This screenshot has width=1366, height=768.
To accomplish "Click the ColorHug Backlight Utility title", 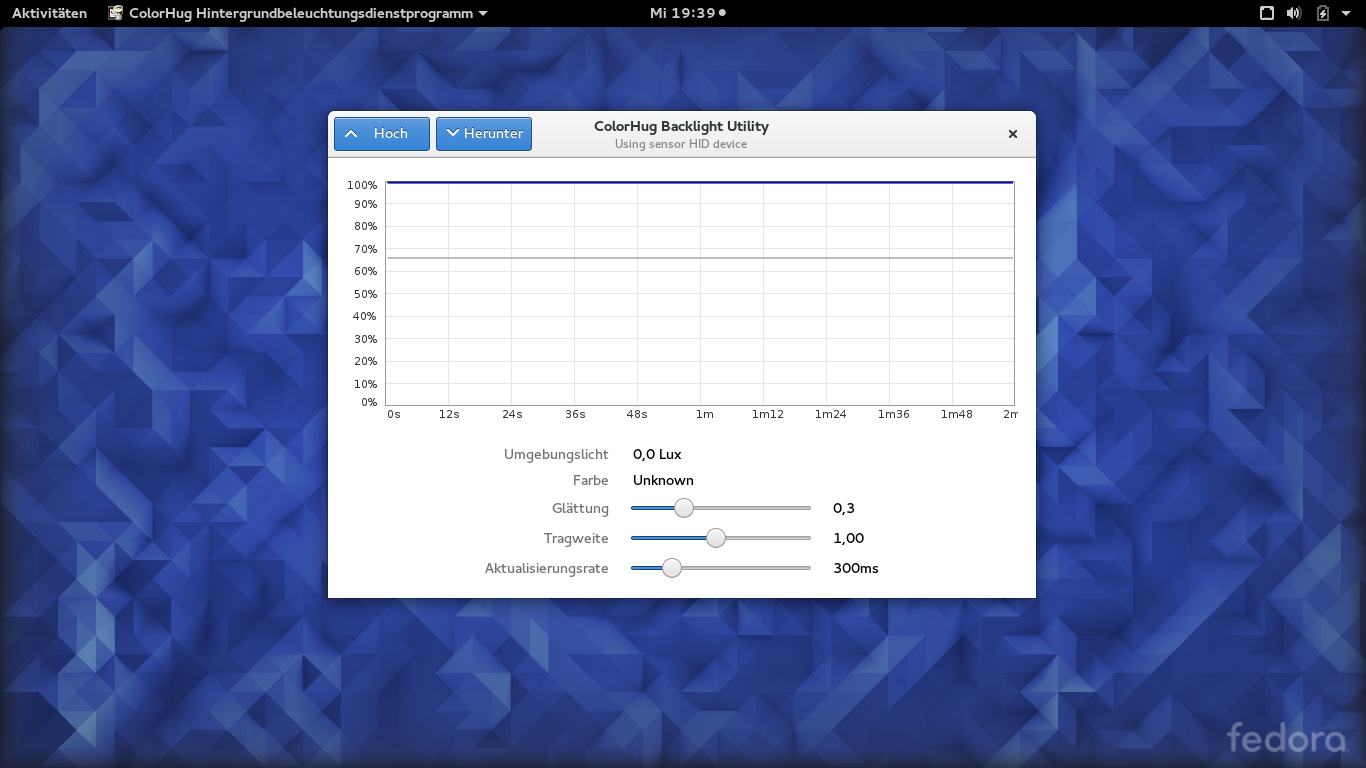I will click(x=681, y=126).
